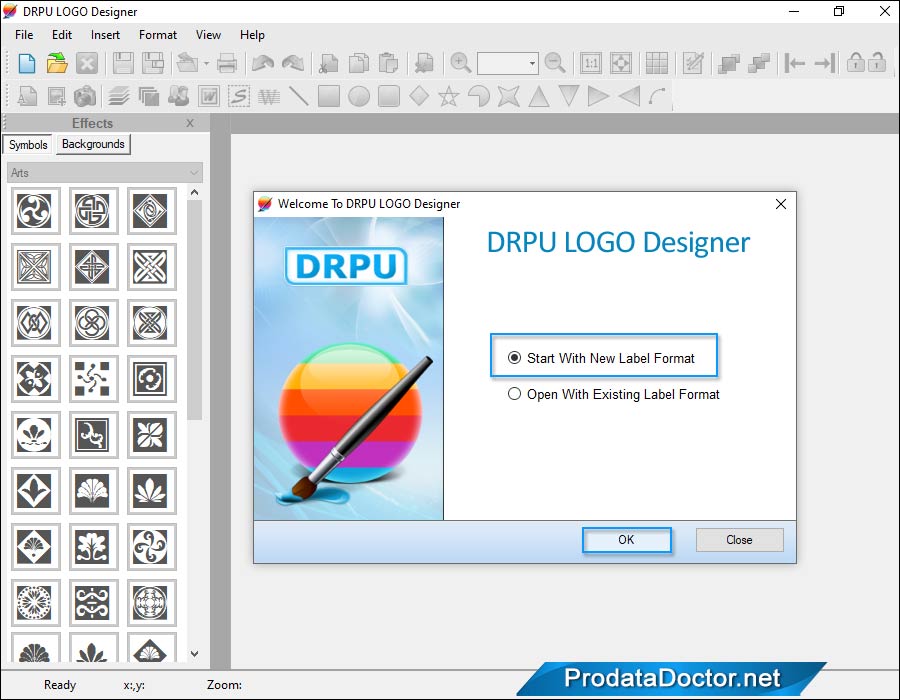This screenshot has width=900, height=700.
Task: Click the Cut scissors icon
Action: click(x=329, y=63)
